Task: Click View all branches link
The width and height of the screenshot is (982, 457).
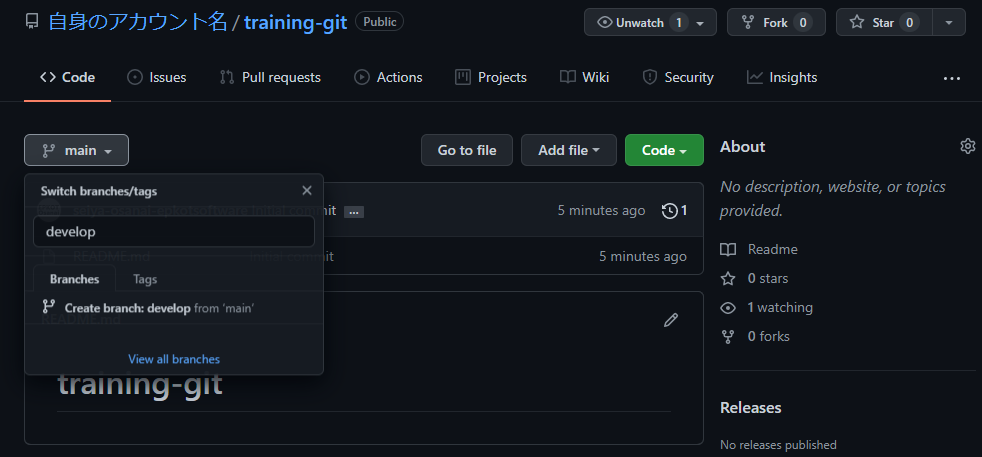Action: pos(174,359)
